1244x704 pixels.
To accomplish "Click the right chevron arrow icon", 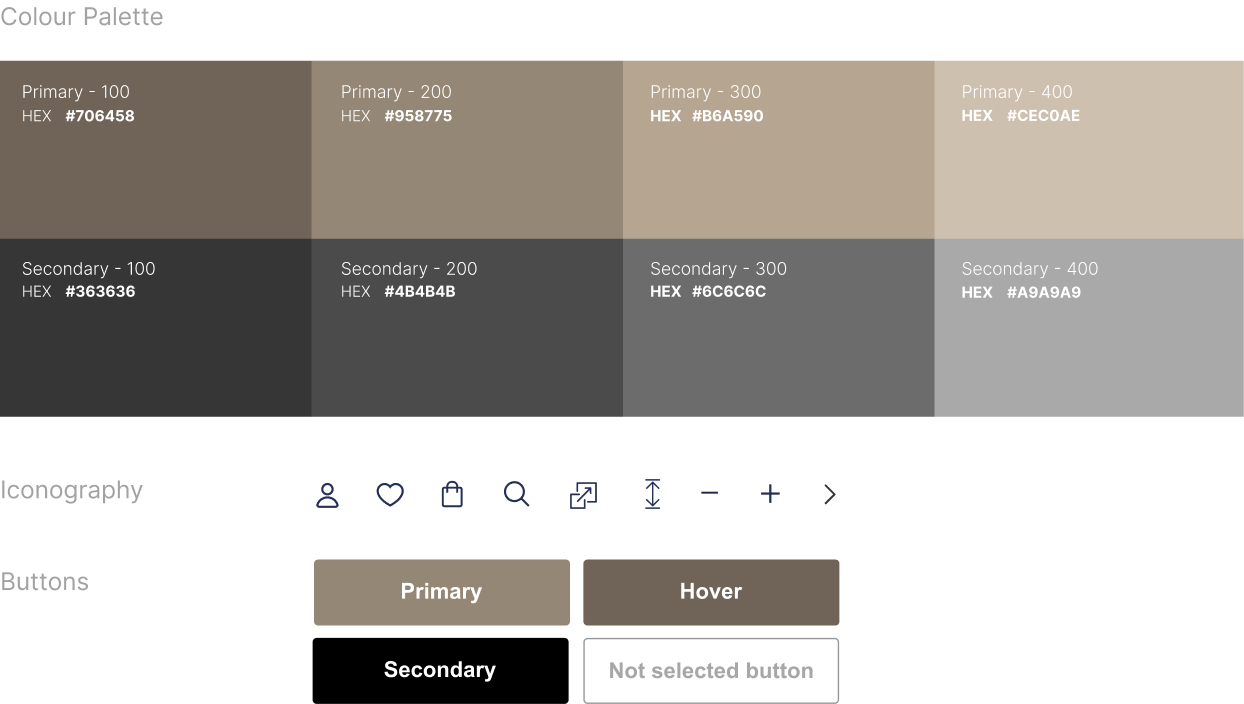I will coord(828,494).
